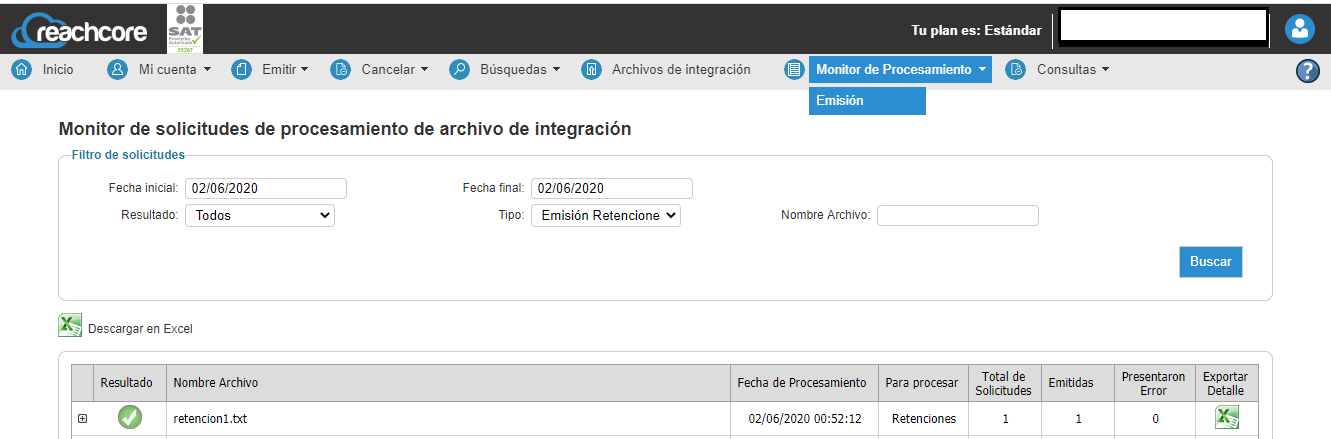Viewport: 1331px width, 439px height.
Task: Click the Nombre Archivo text field
Action: click(x=958, y=215)
